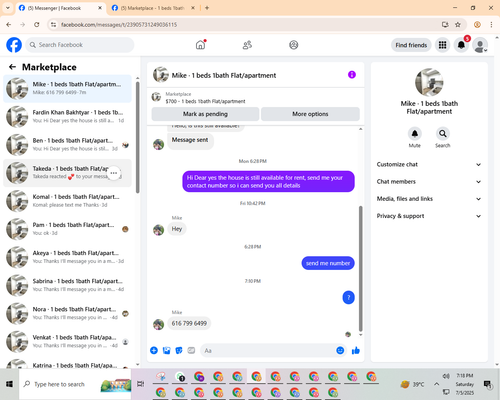This screenshot has width=500, height=400.
Task: Open the Home feed icon
Action: pyautogui.click(x=200, y=45)
